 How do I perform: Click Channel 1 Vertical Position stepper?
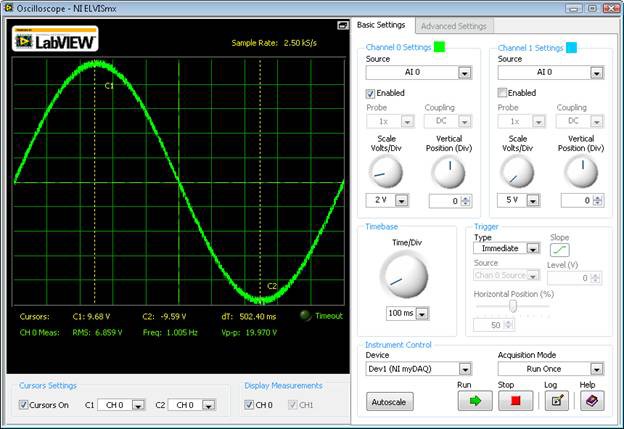tap(597, 201)
